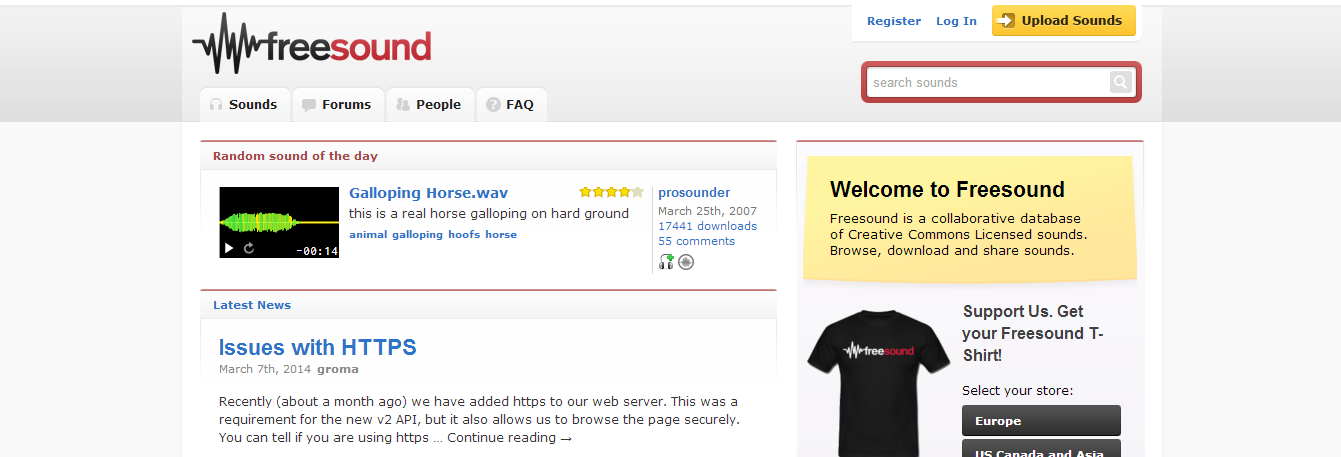Toggle loop icon in sound player
Viewport: 1341px width, 457px height.
pyautogui.click(x=249, y=248)
